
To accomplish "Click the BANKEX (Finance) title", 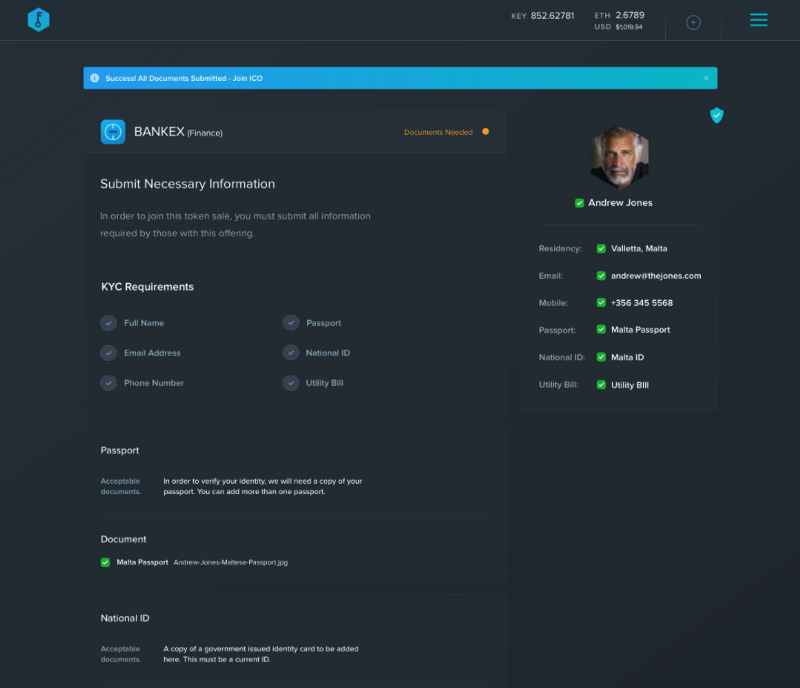I will click(178, 132).
